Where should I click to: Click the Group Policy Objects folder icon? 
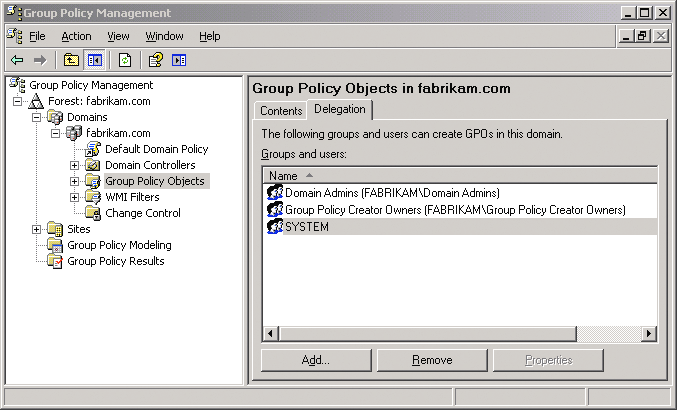[x=93, y=181]
